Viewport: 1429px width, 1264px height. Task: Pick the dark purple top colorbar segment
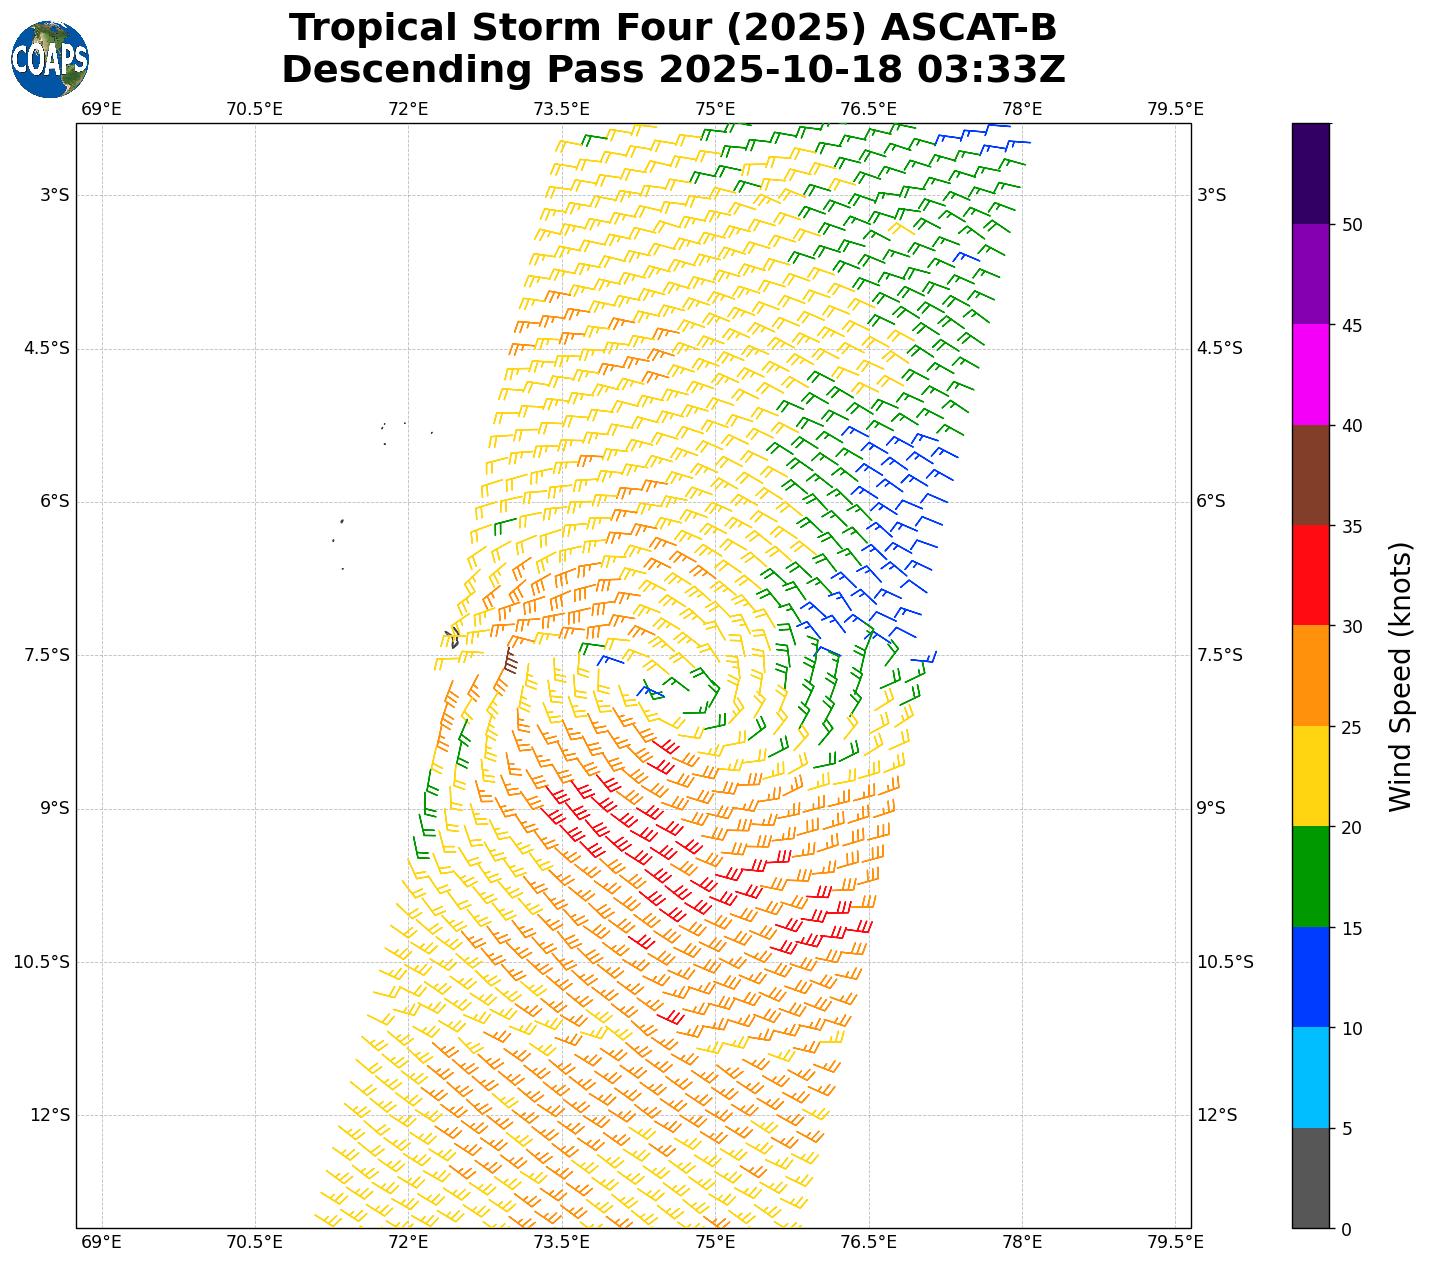pos(1310,173)
